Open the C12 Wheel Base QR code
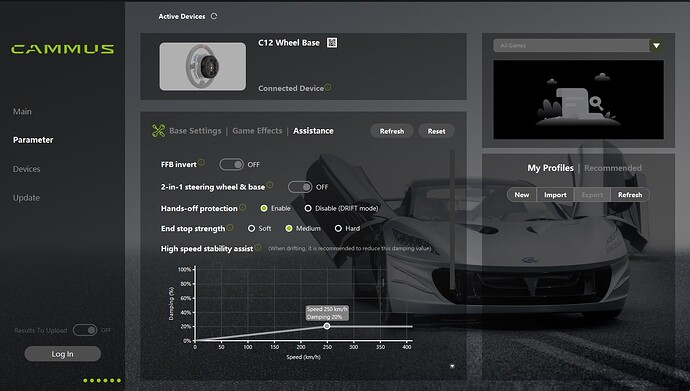690x391 pixels. pyautogui.click(x=332, y=43)
